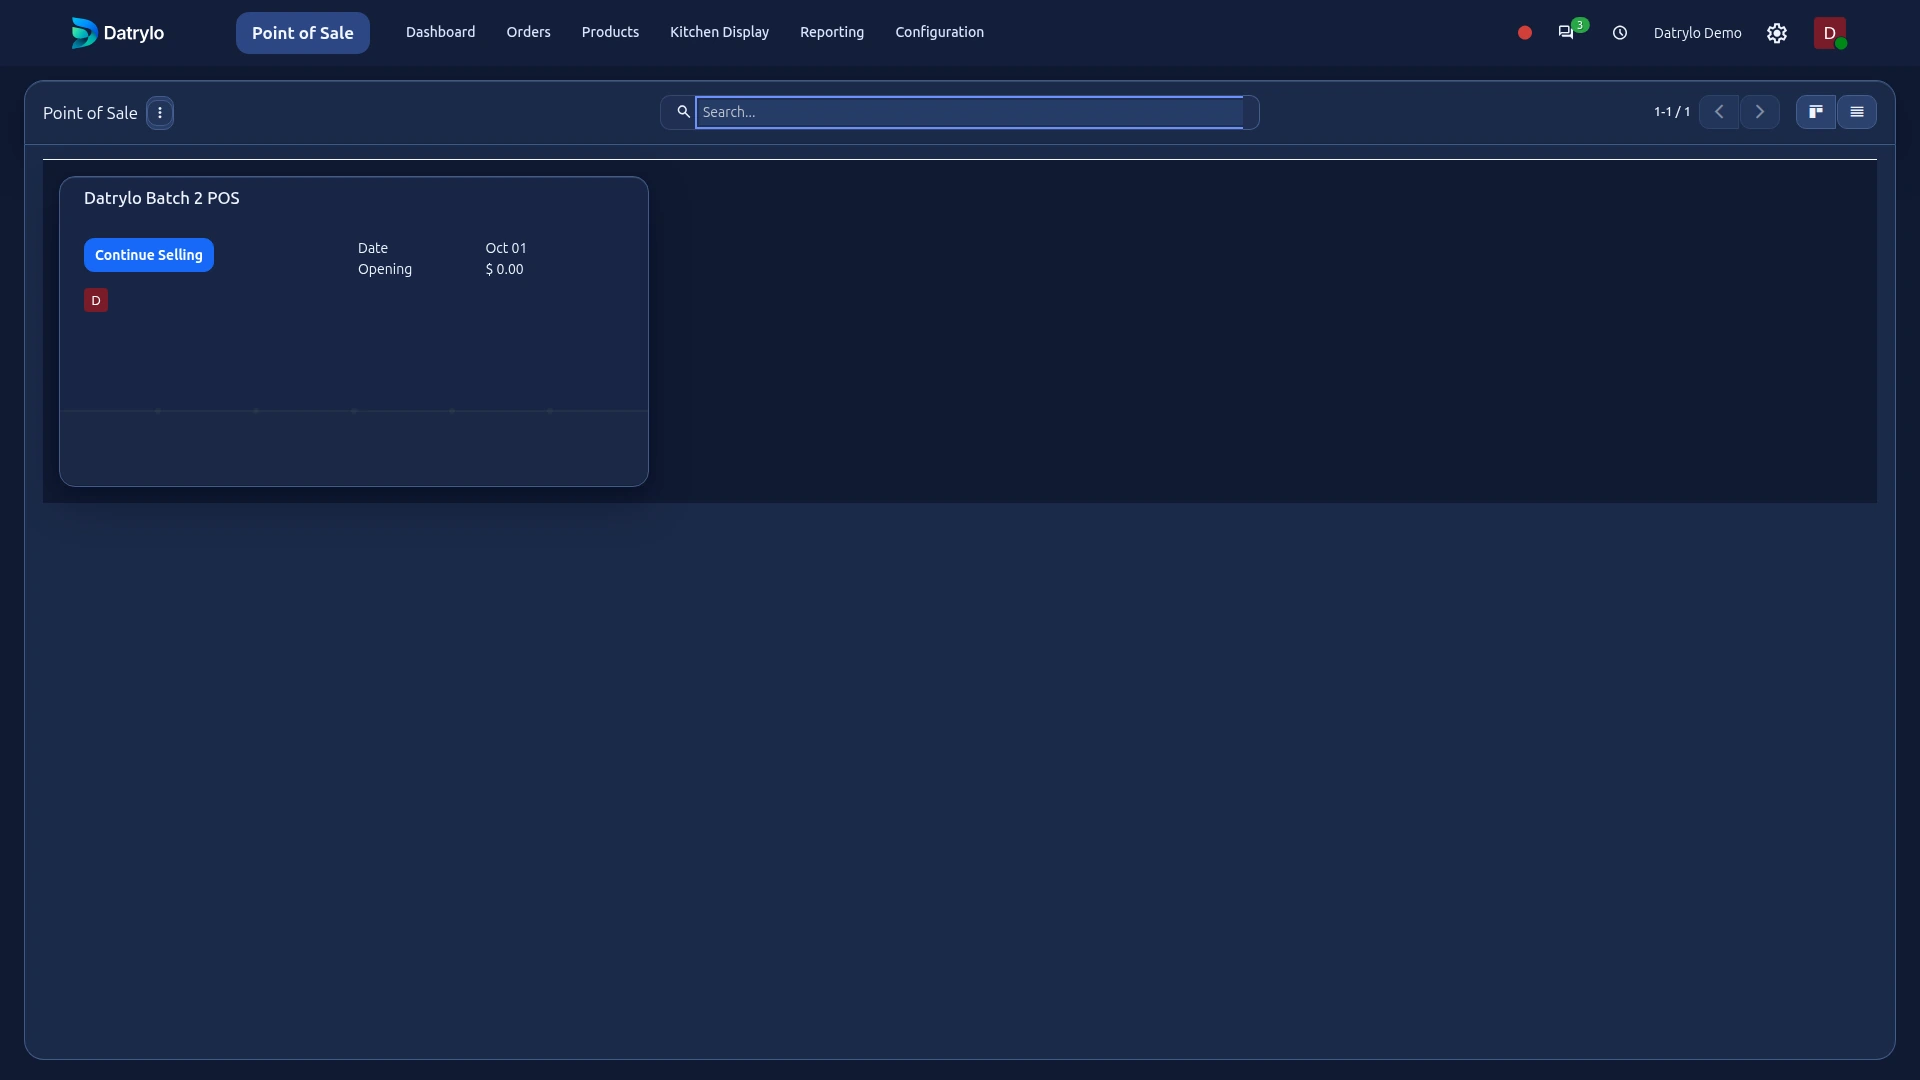Screen dimensions: 1920x1080
Task: Open the settings gear icon
Action: [1777, 33]
